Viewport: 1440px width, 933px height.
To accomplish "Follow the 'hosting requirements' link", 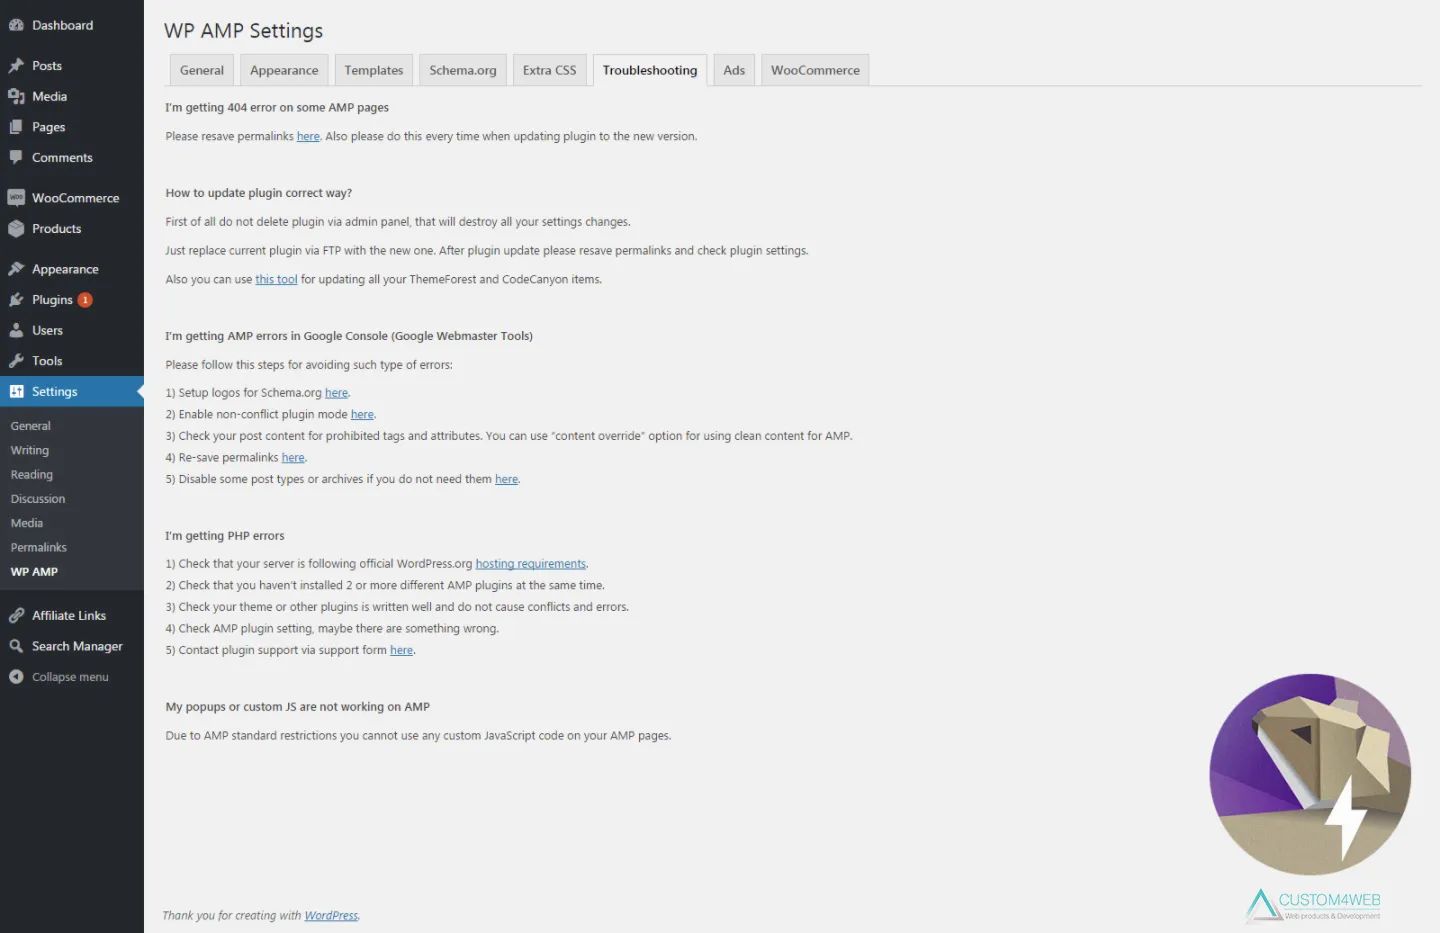I will (x=530, y=564).
